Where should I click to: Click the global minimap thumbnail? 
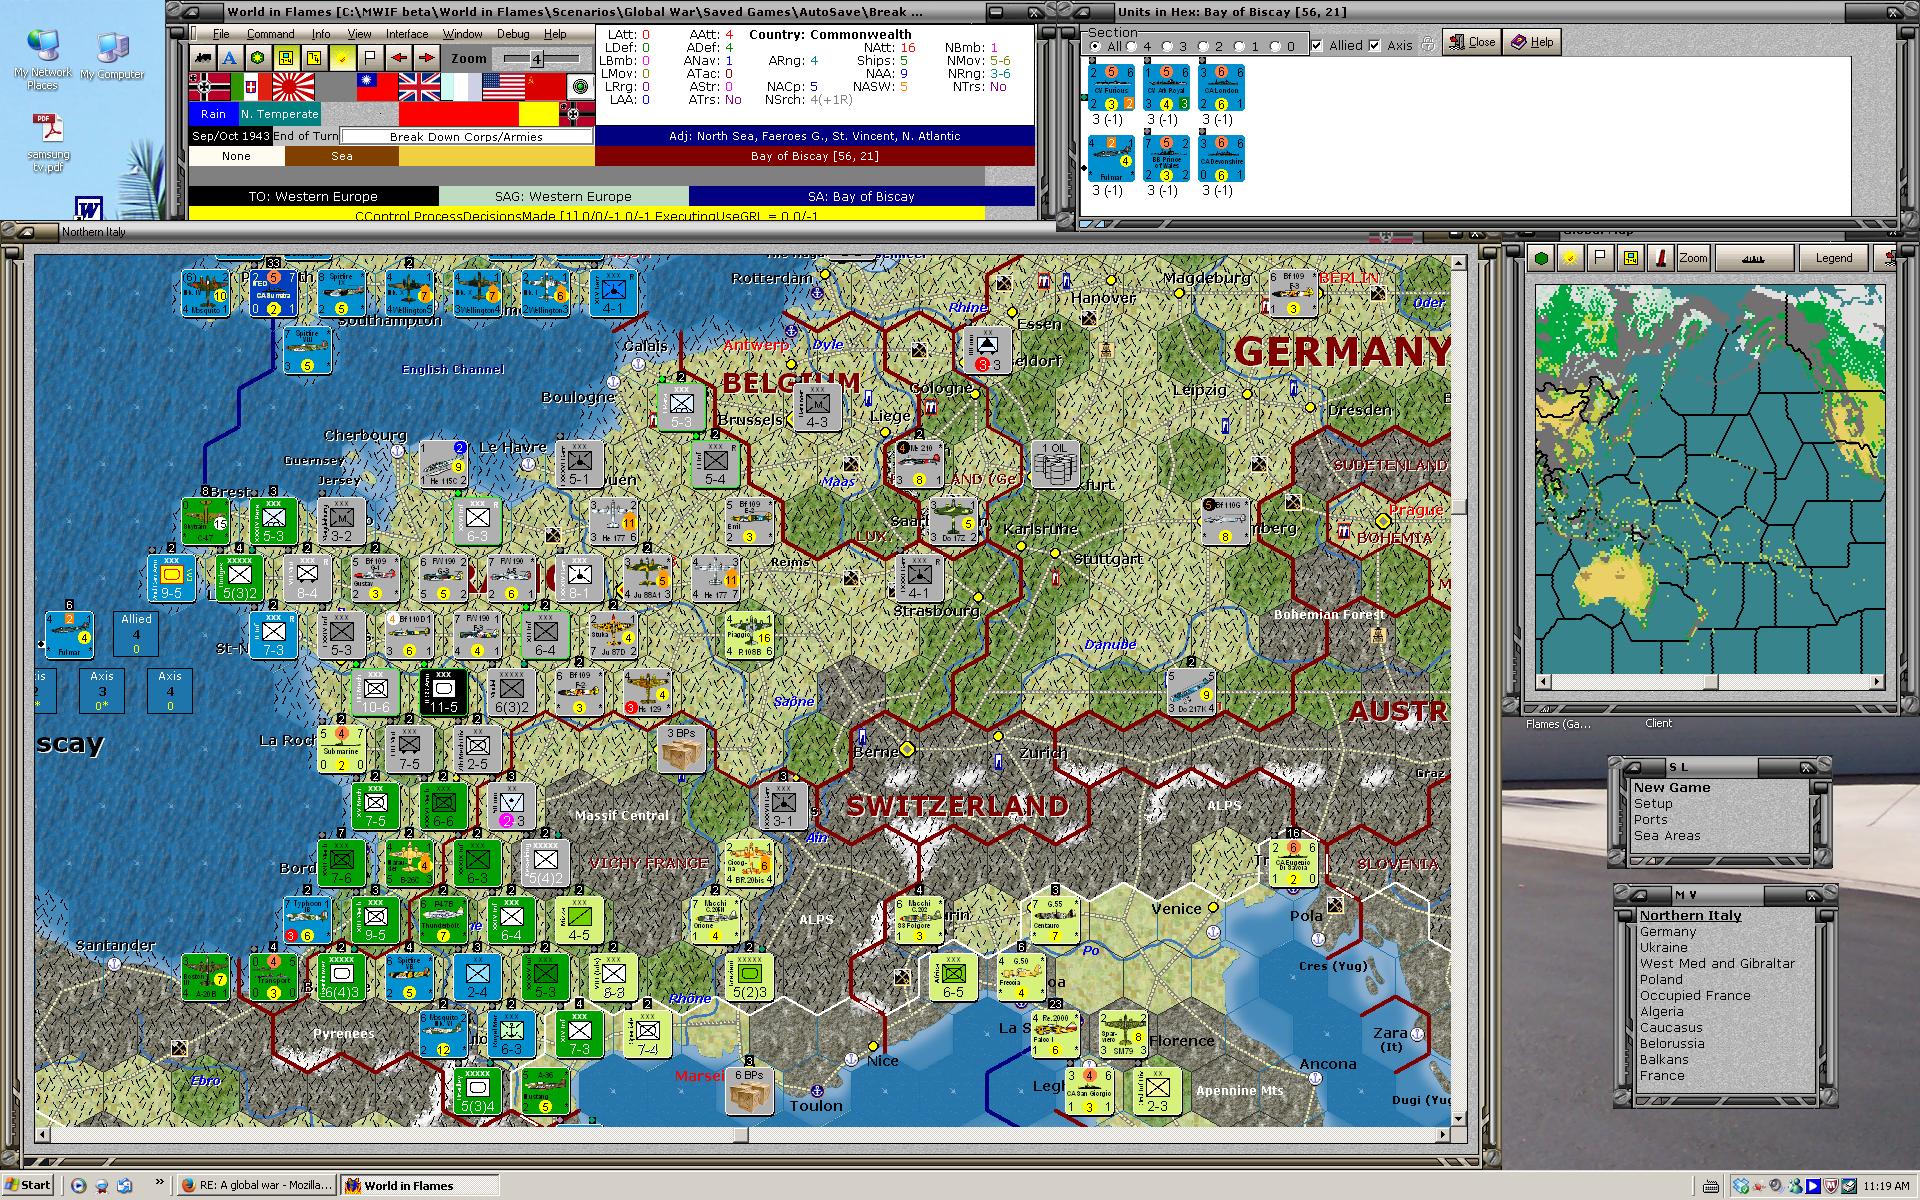tap(1710, 479)
